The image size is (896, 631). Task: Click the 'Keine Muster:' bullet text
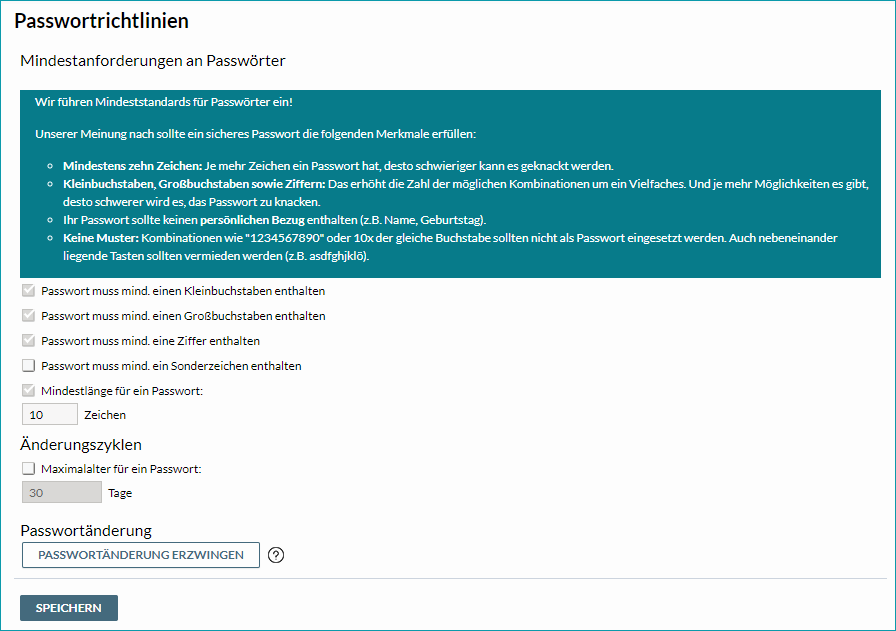coord(101,238)
